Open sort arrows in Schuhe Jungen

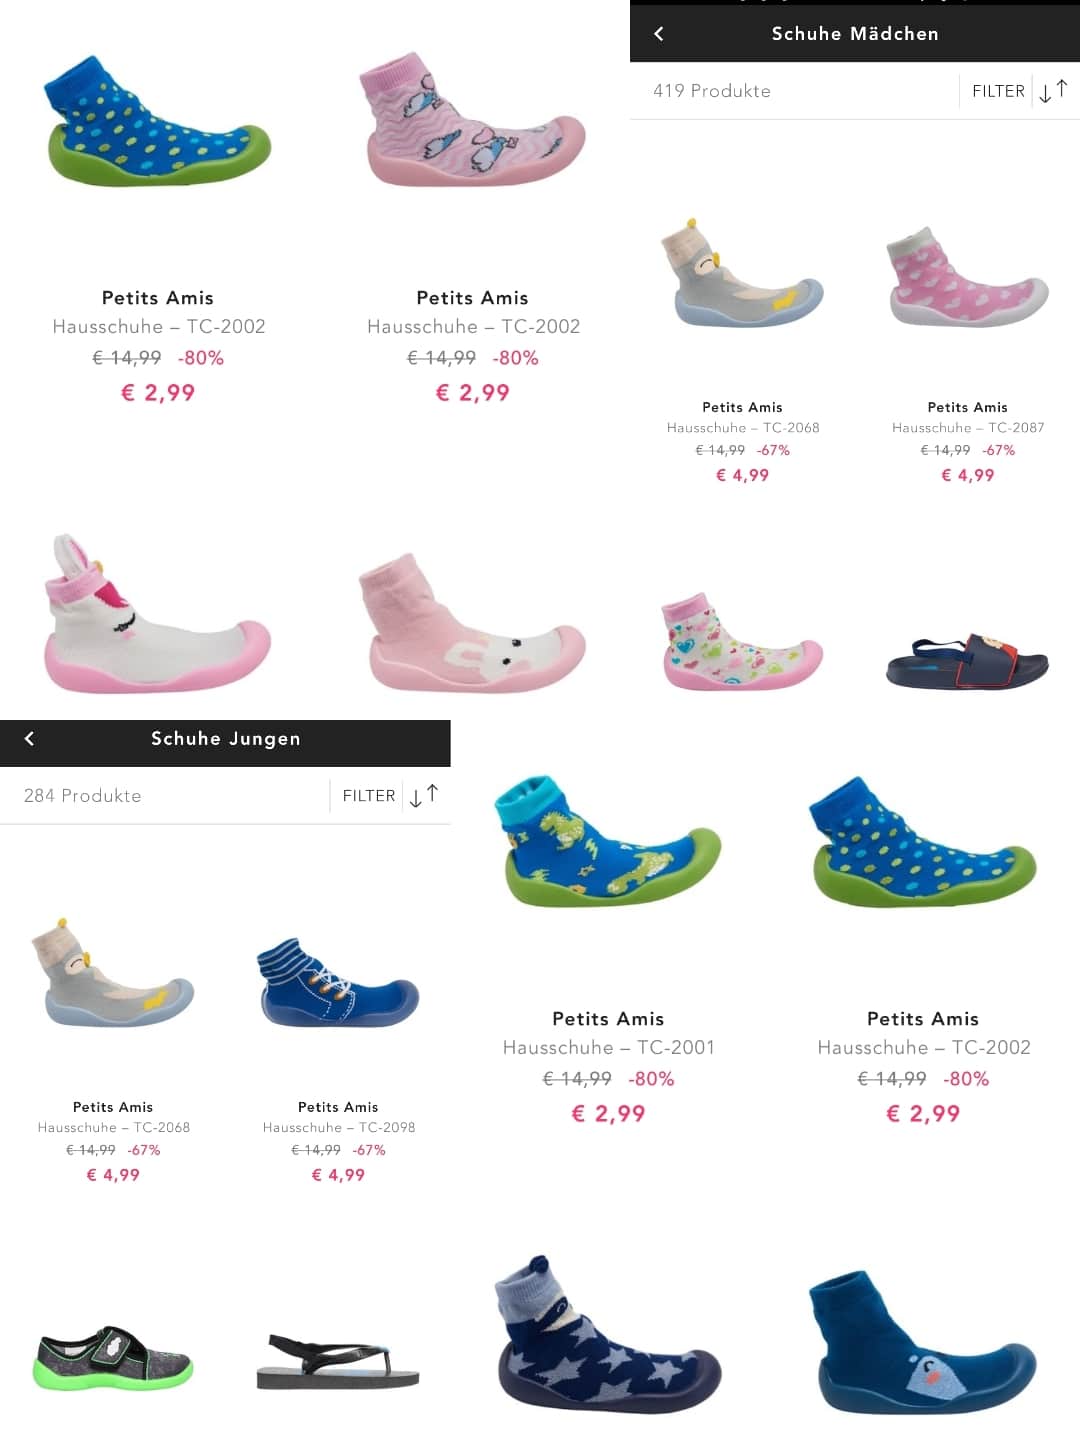click(x=424, y=796)
